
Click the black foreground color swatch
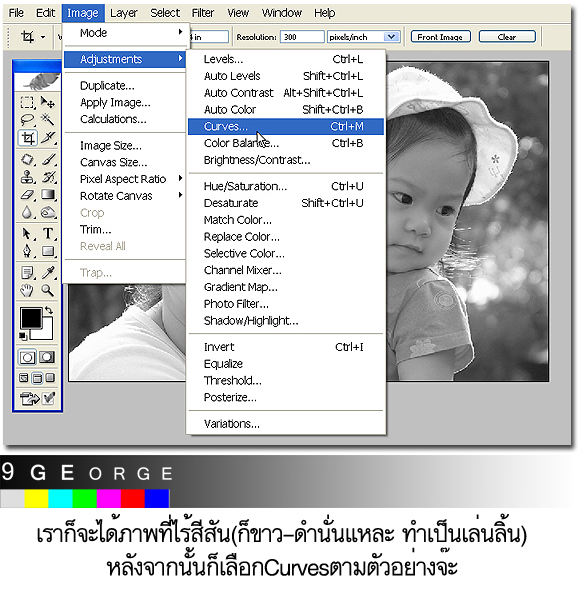30,318
